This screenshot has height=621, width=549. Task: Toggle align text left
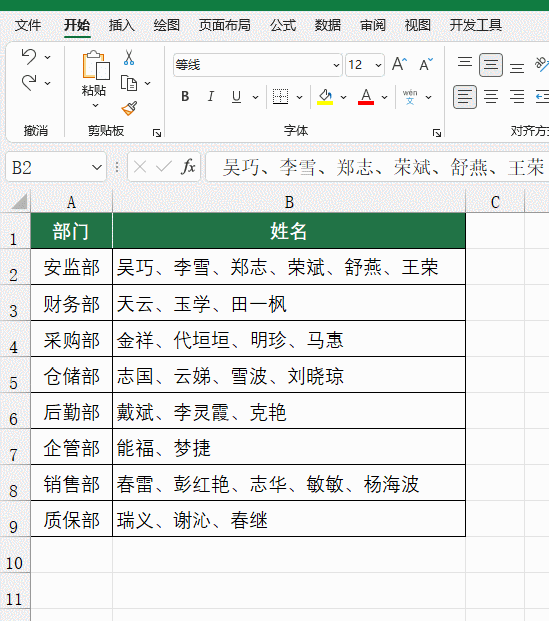(x=465, y=97)
